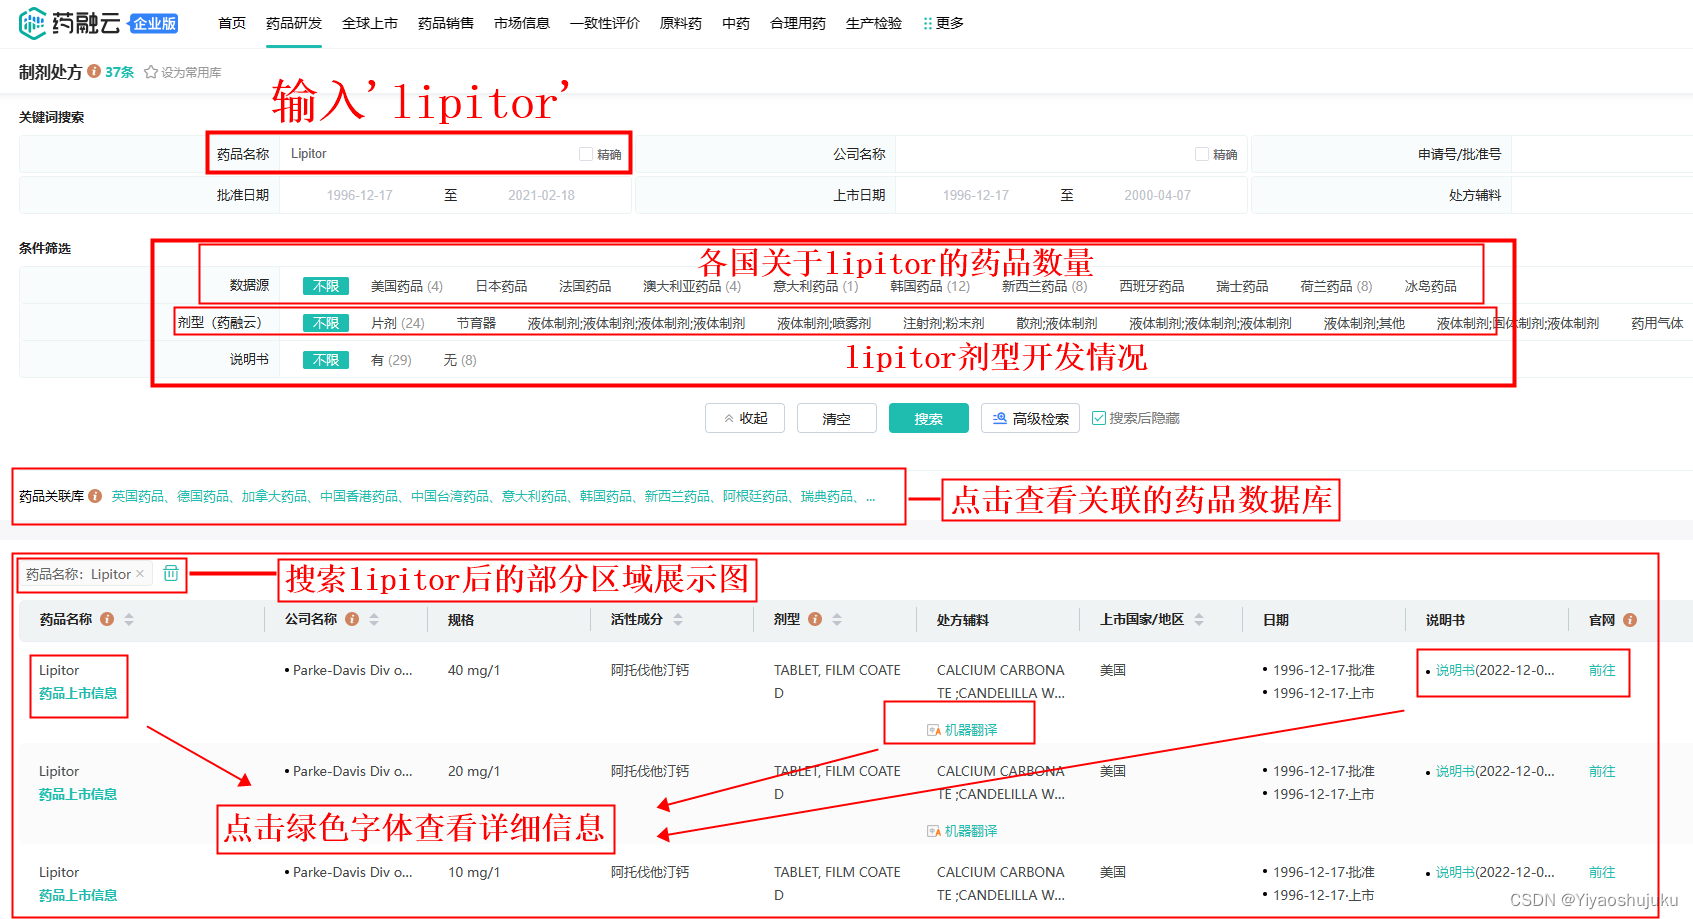Sort the table by 药品名称 column
This screenshot has height=919, width=1693.
pos(129,620)
